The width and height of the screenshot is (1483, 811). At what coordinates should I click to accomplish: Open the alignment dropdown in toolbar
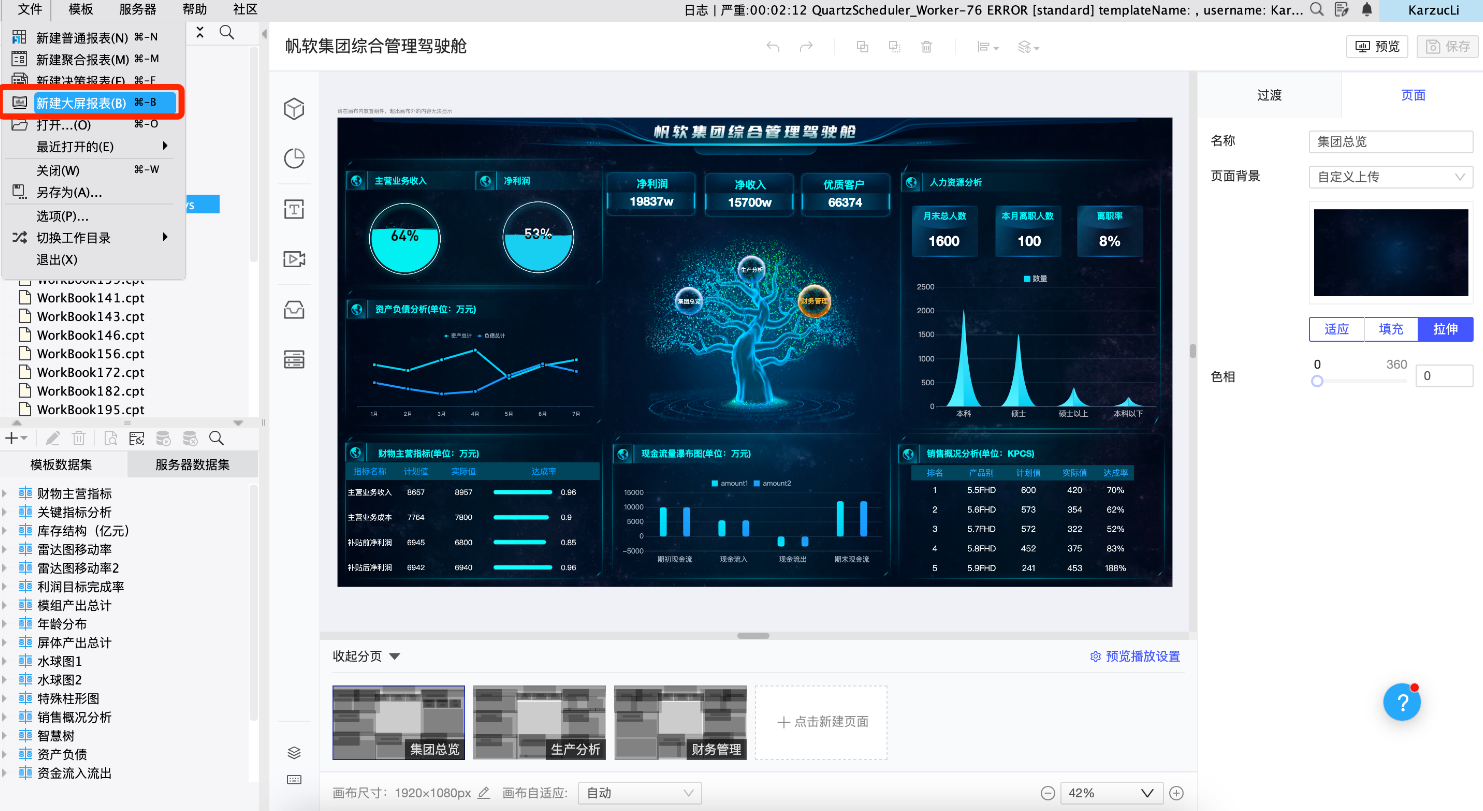tap(988, 47)
